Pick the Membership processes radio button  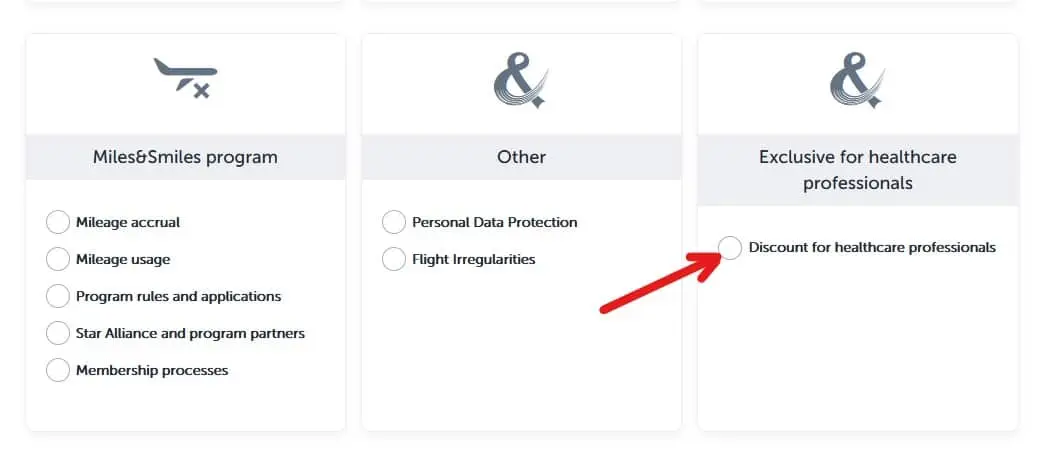point(58,370)
